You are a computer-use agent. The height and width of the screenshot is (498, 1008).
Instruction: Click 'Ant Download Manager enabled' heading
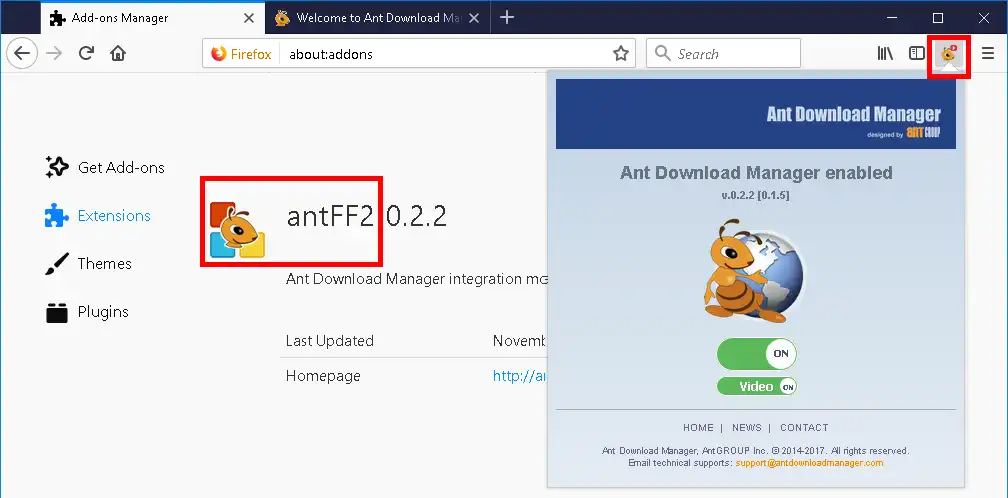(756, 173)
